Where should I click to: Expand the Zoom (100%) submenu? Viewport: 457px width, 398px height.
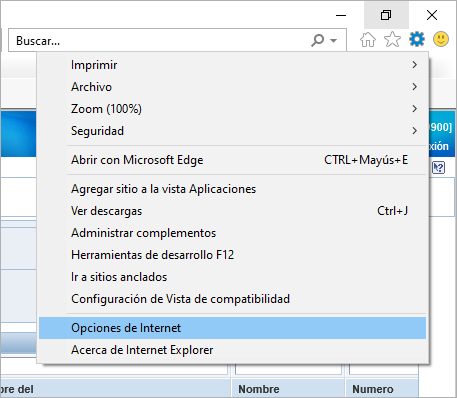tap(232, 109)
